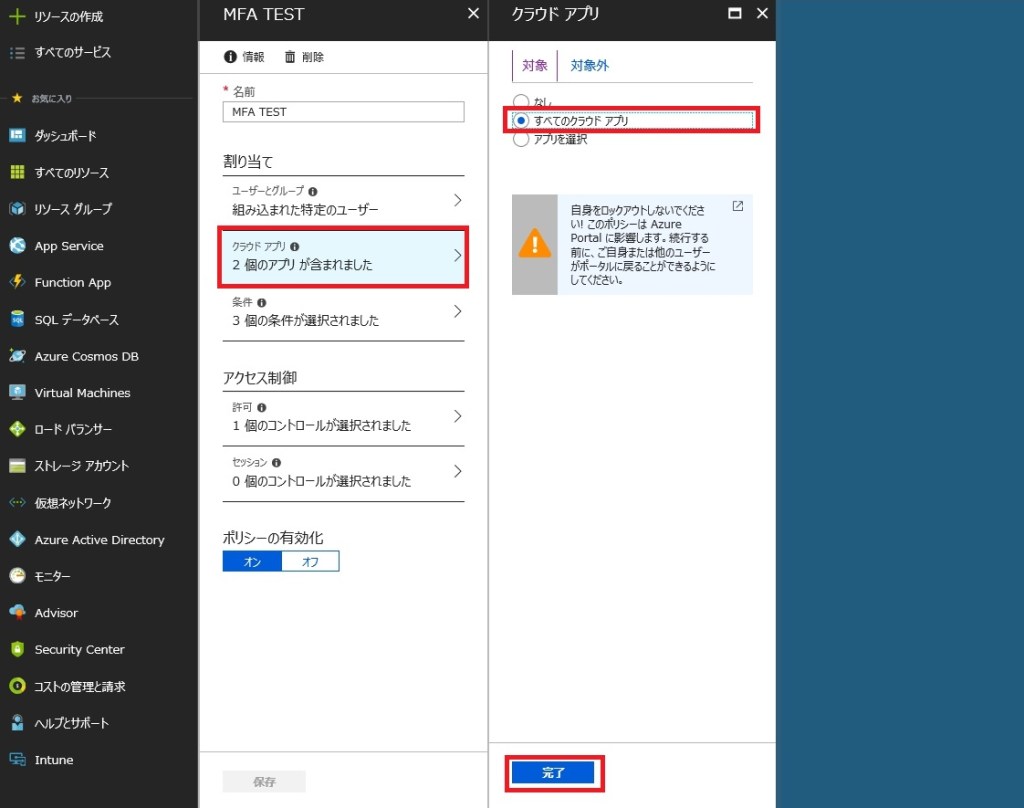
Task: Click the info icon beside セッション
Action: 276,462
